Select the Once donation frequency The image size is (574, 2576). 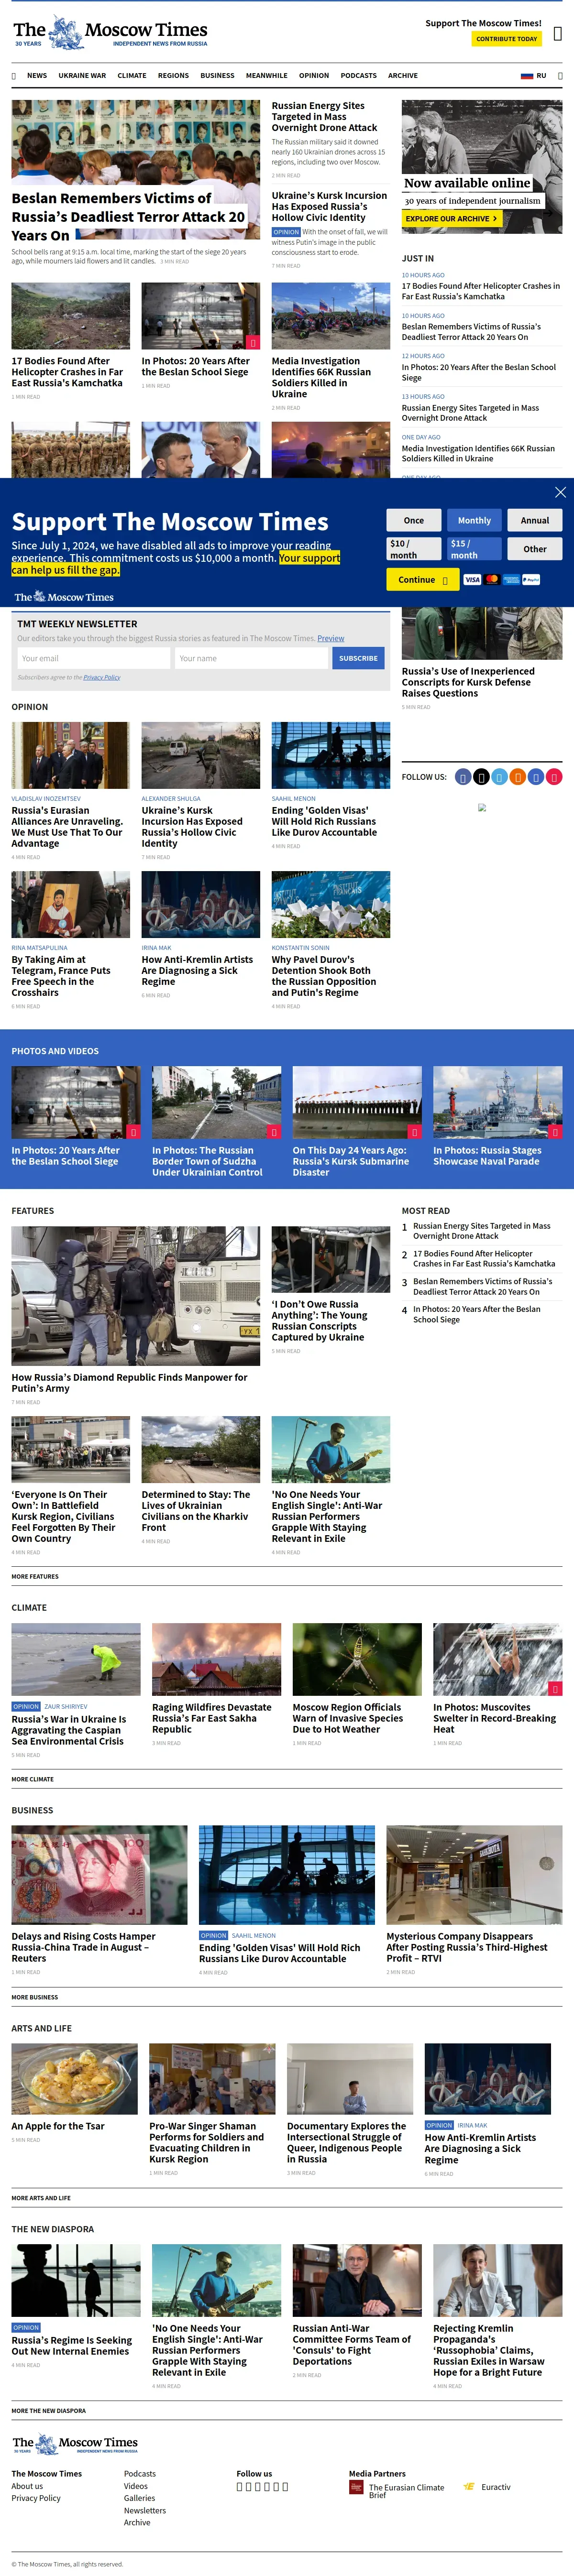tap(414, 520)
